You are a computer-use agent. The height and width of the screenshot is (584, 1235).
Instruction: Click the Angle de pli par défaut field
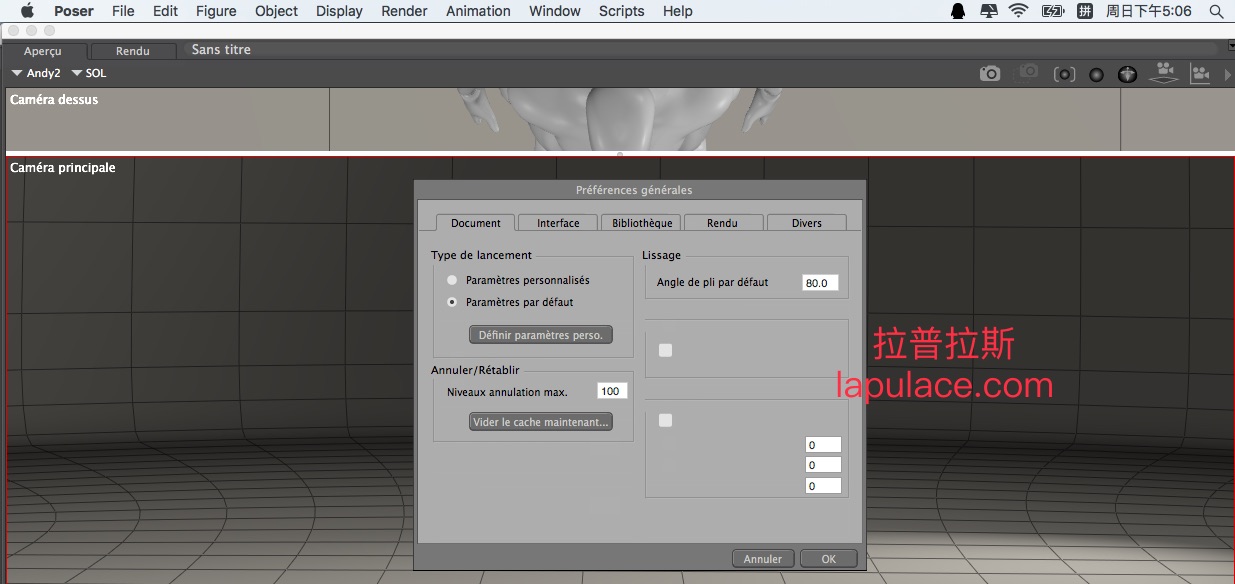coord(820,283)
